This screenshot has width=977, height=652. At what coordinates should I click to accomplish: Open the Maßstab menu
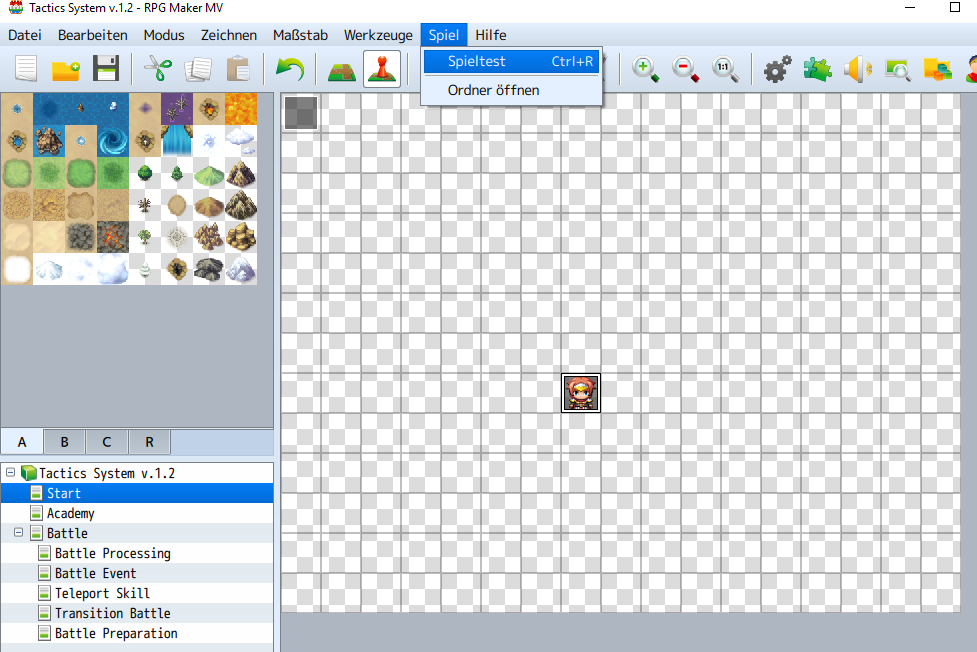click(x=300, y=35)
